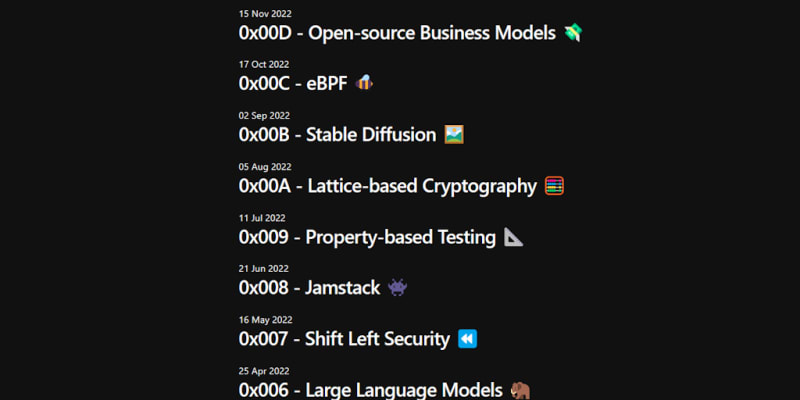
Task: Click the 02 Sep 2022 date label
Action: (265, 115)
